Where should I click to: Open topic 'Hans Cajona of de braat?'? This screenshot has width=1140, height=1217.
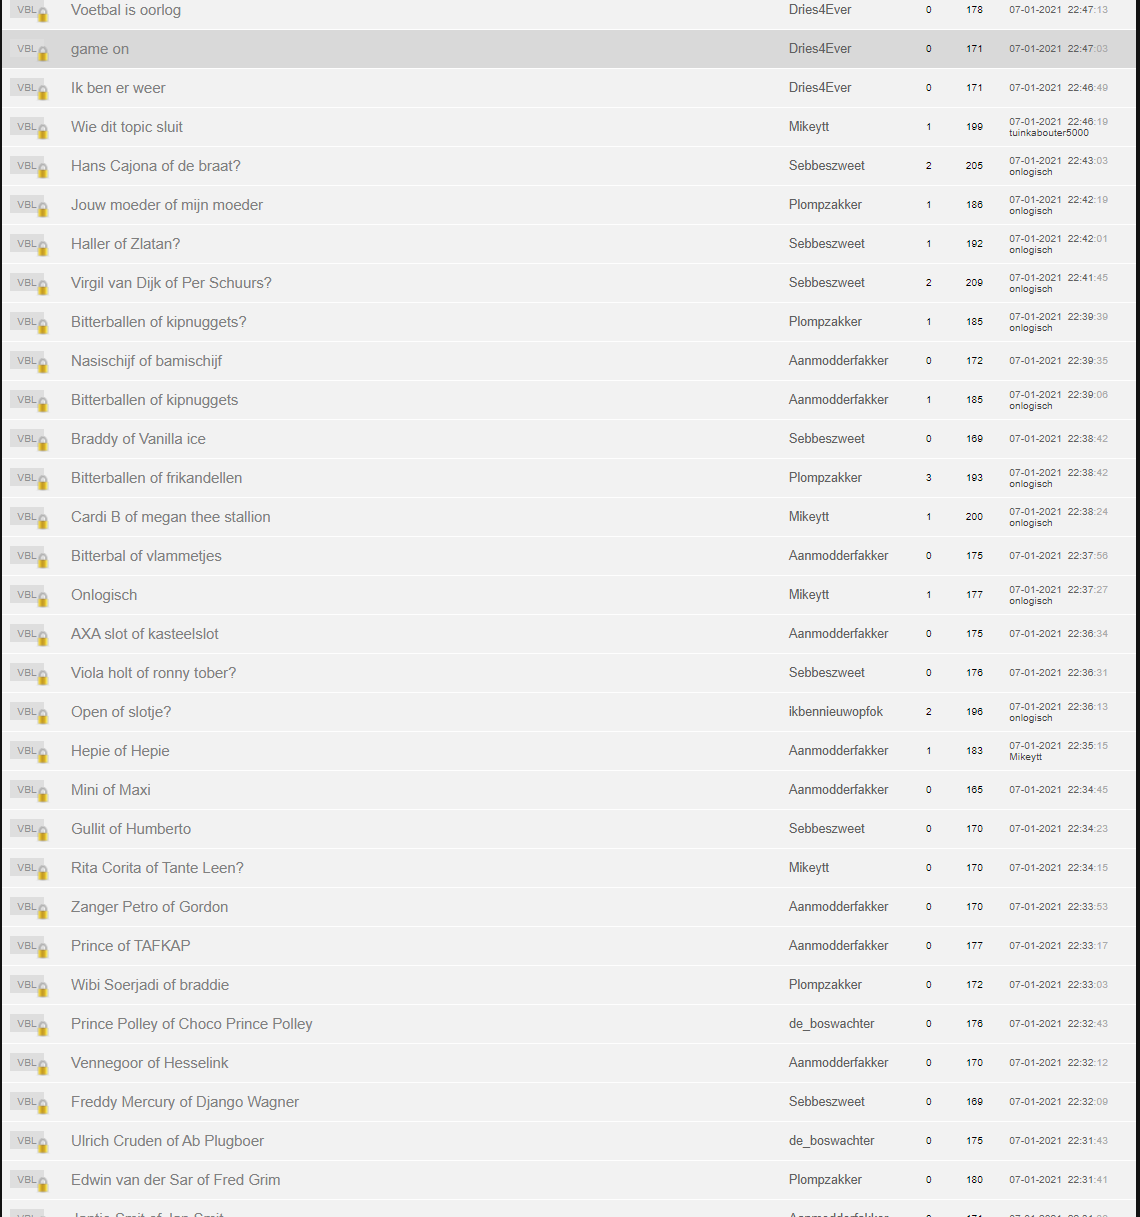pyautogui.click(x=156, y=166)
